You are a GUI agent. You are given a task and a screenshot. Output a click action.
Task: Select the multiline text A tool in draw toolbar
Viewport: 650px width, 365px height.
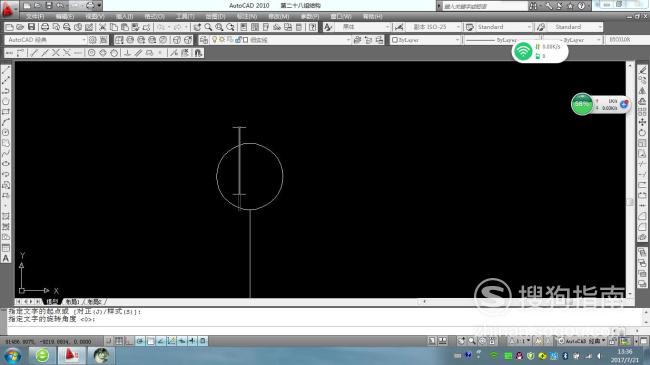pyautogui.click(x=6, y=258)
